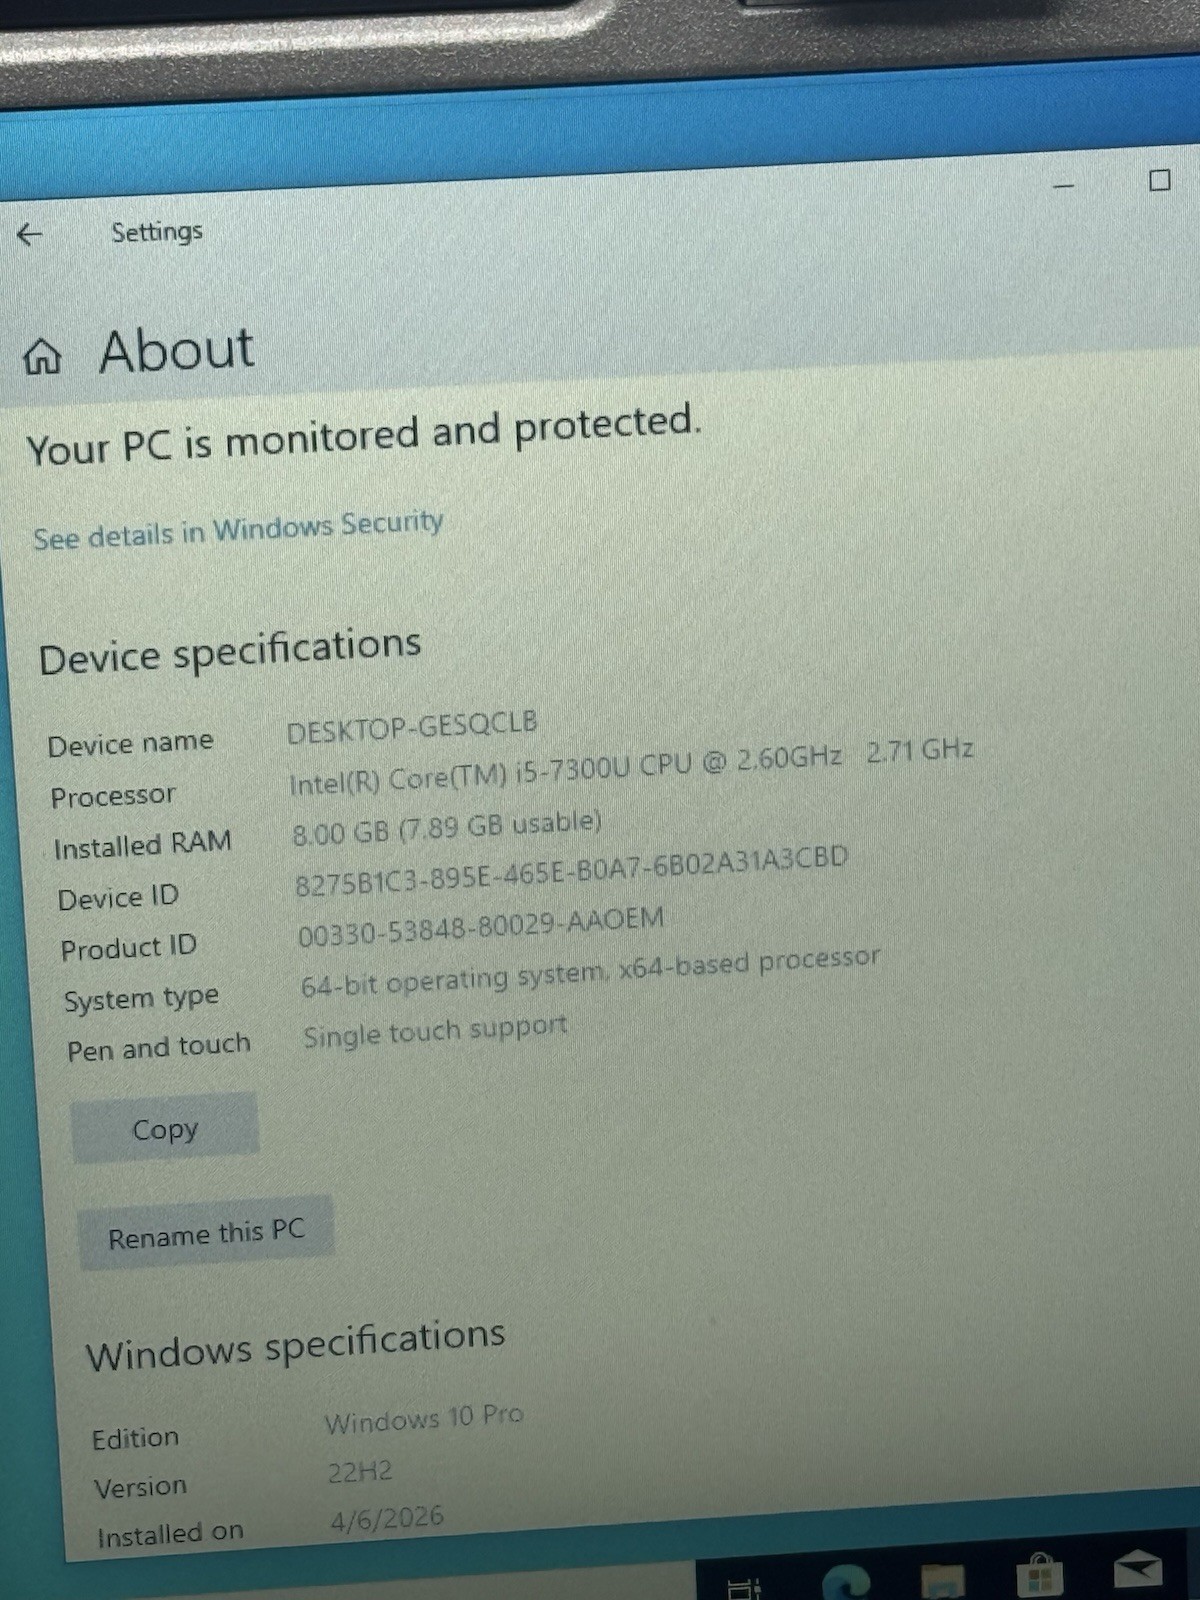1200x1600 pixels.
Task: Go back using the Settings back arrow
Action: click(30, 235)
